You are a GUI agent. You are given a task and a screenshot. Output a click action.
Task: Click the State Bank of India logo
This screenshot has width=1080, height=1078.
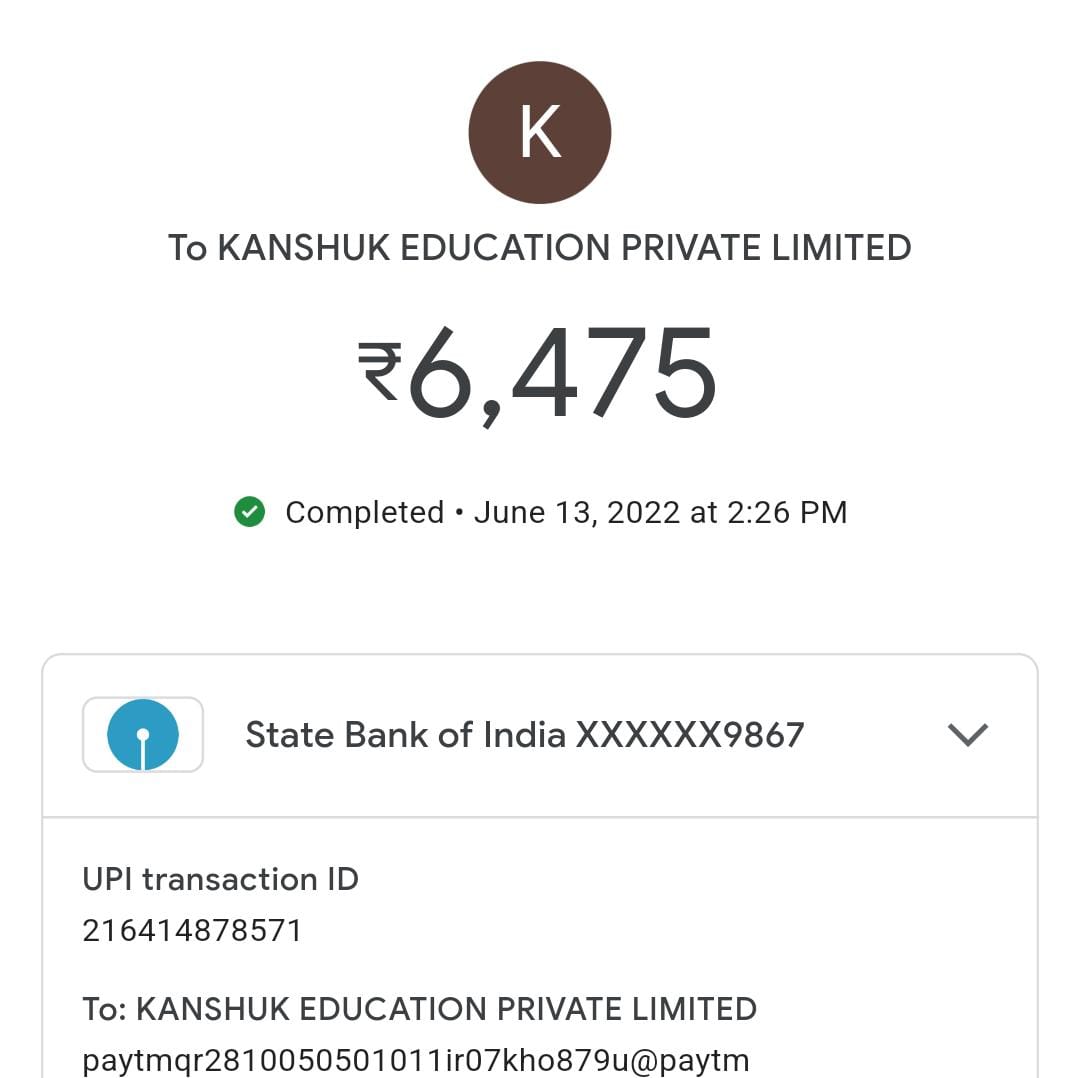pos(143,735)
